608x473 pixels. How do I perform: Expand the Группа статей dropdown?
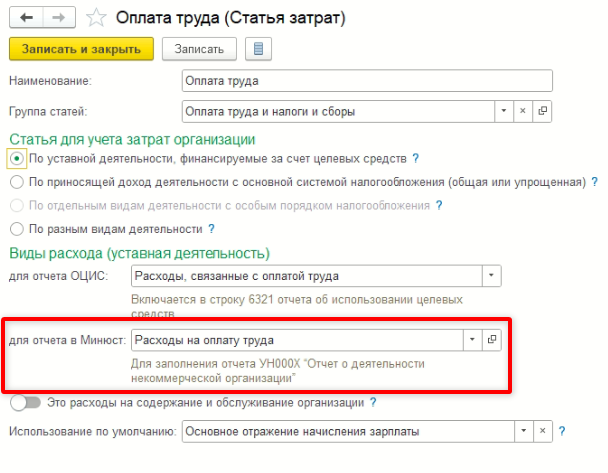[x=504, y=111]
